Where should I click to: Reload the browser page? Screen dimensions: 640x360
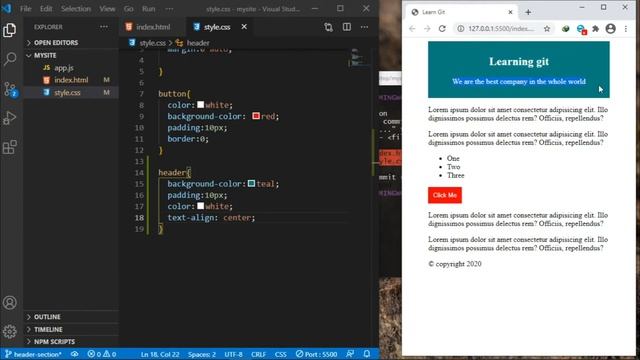(442, 29)
